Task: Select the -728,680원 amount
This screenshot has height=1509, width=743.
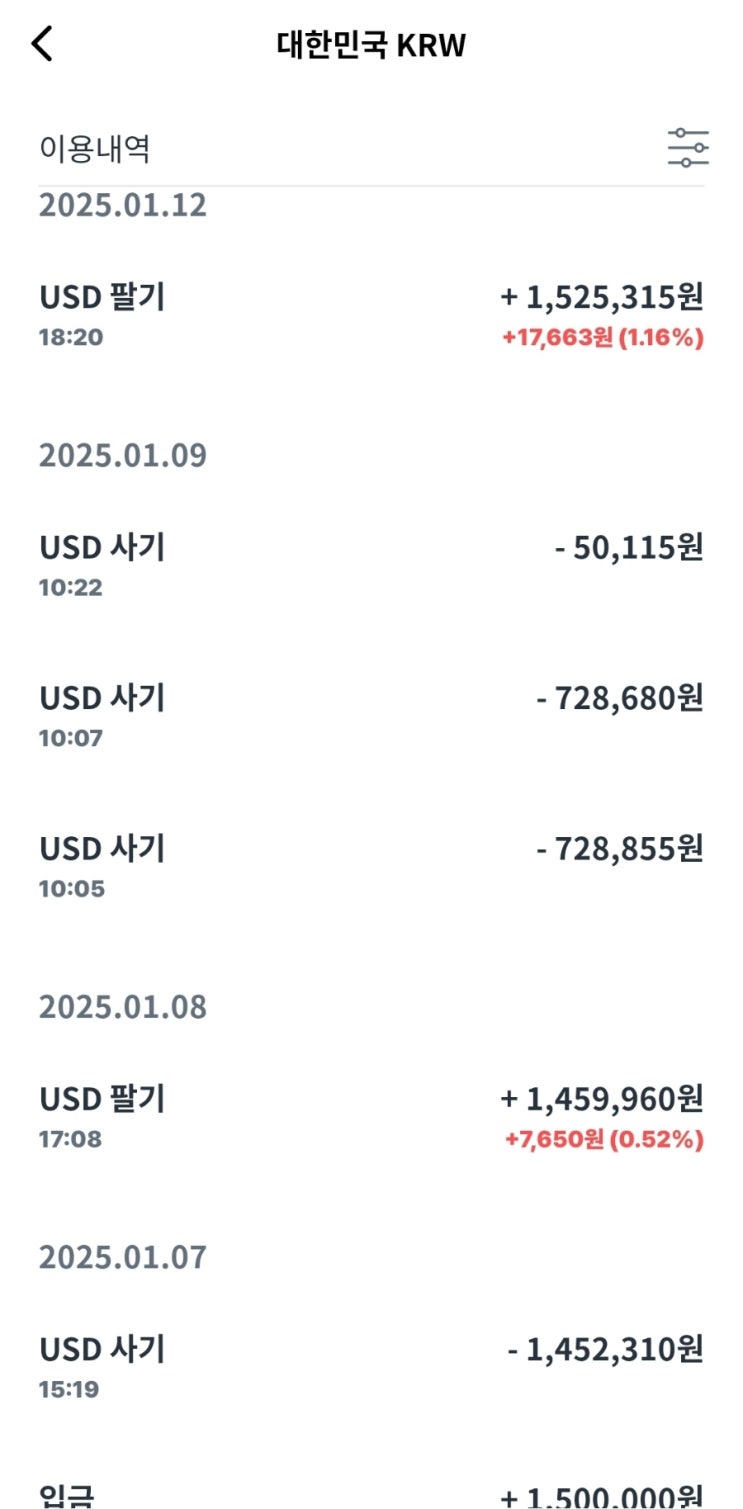Action: click(620, 698)
